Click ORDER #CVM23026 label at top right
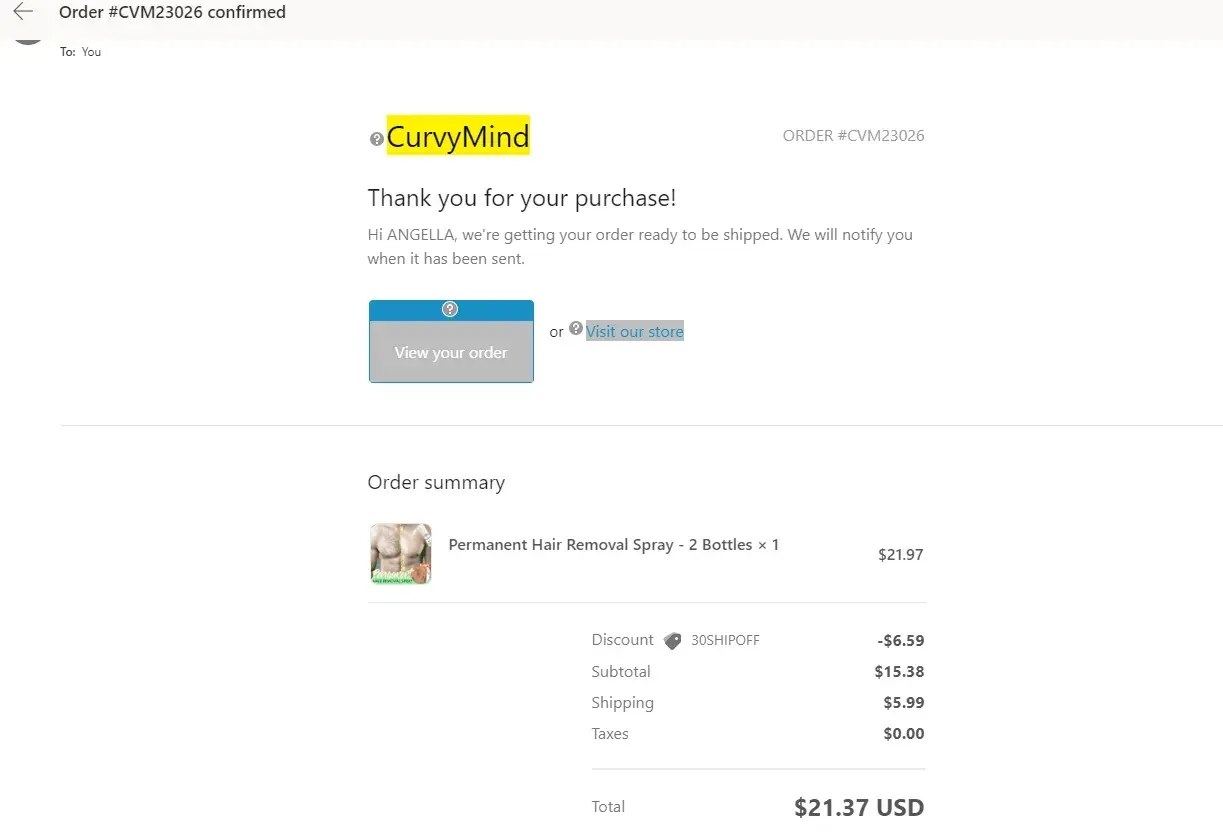 click(853, 136)
